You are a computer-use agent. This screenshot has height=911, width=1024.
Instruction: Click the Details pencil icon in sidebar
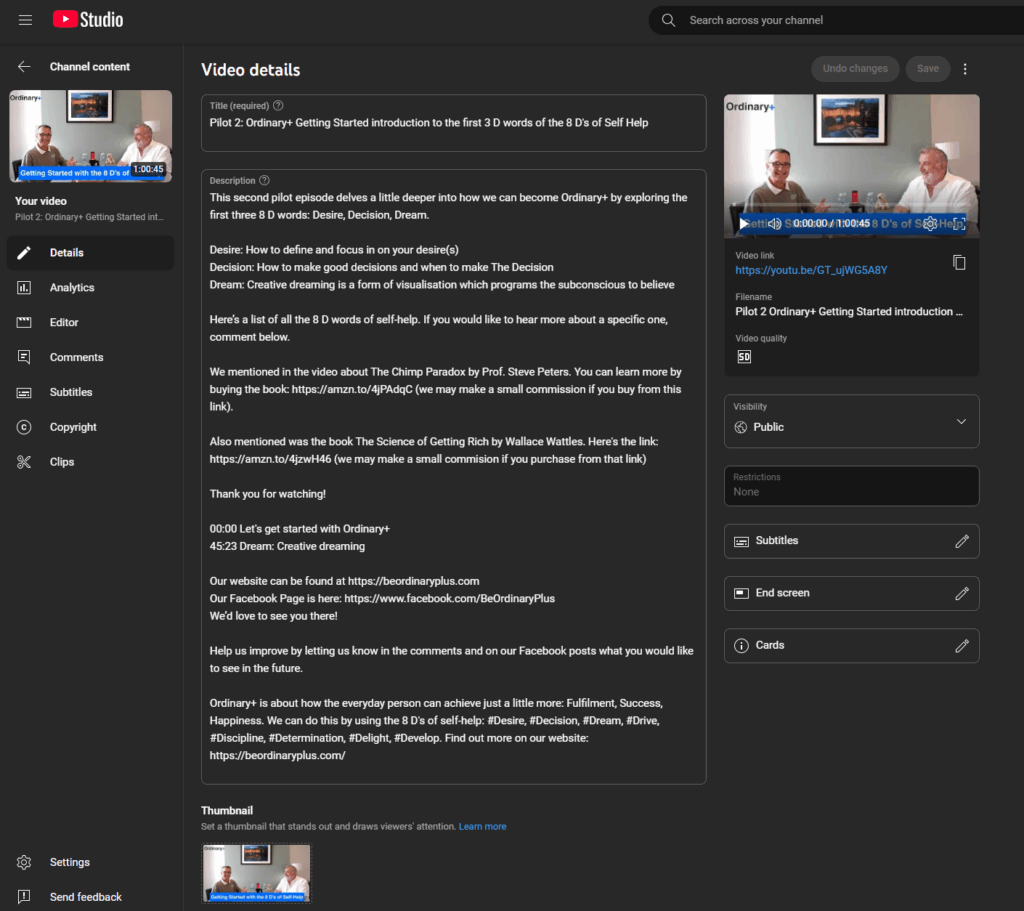(24, 253)
